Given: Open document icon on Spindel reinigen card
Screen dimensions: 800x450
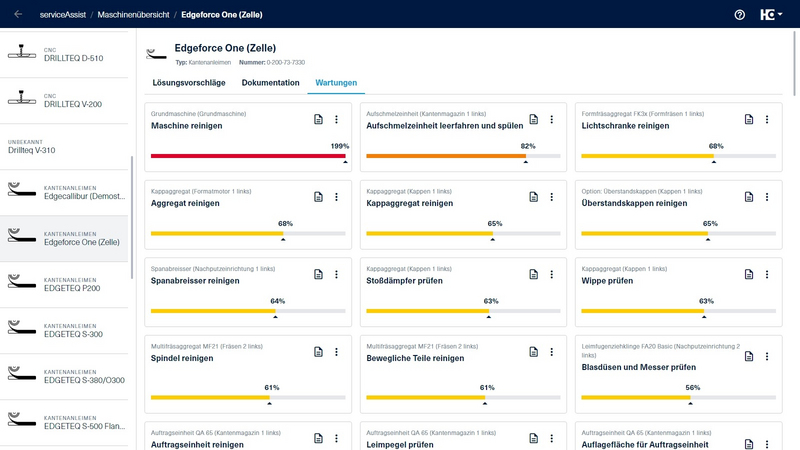Looking at the screenshot, I should click(319, 352).
